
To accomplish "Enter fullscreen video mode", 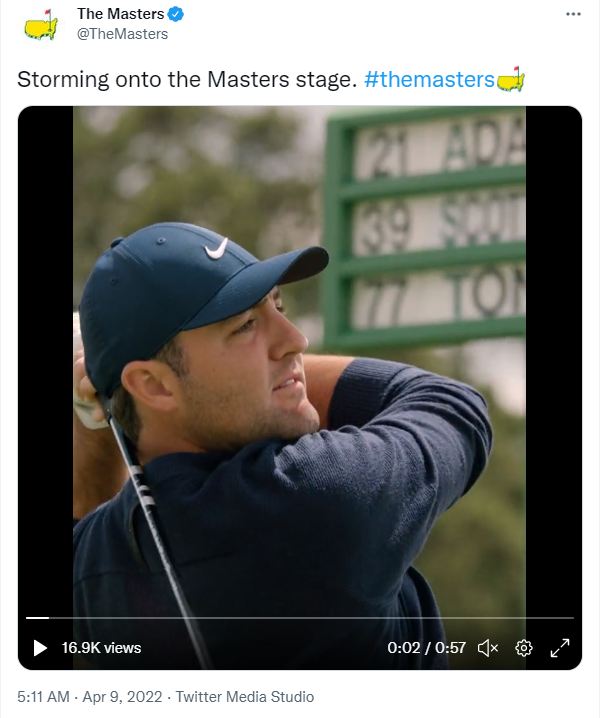I will [560, 648].
